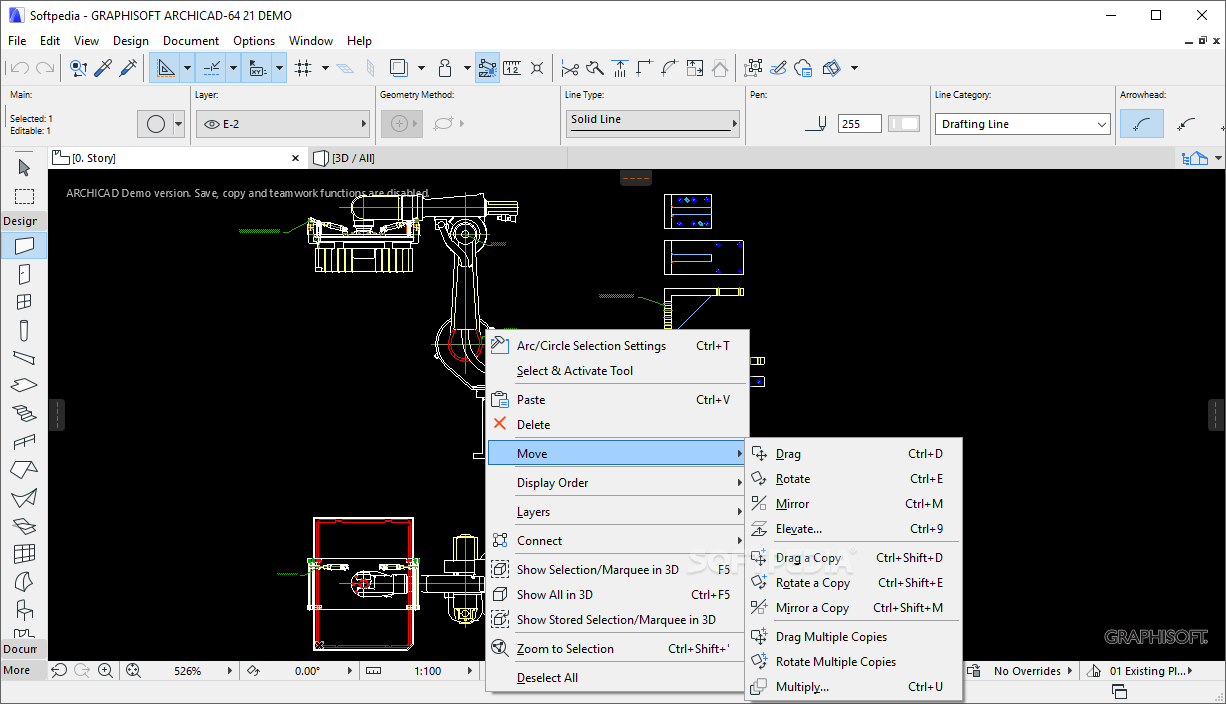Activate the Beam tool
The width and height of the screenshot is (1226, 704).
[24, 357]
